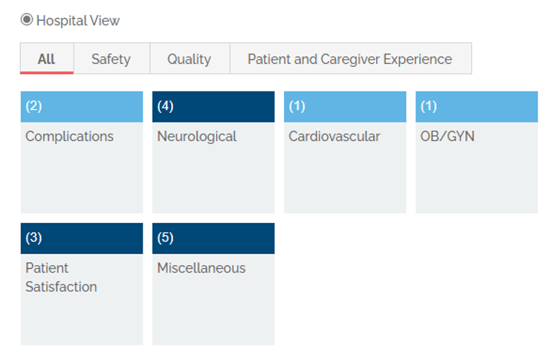Click the (5) header above Miscellaneous
The height and width of the screenshot is (361, 553).
(x=213, y=238)
